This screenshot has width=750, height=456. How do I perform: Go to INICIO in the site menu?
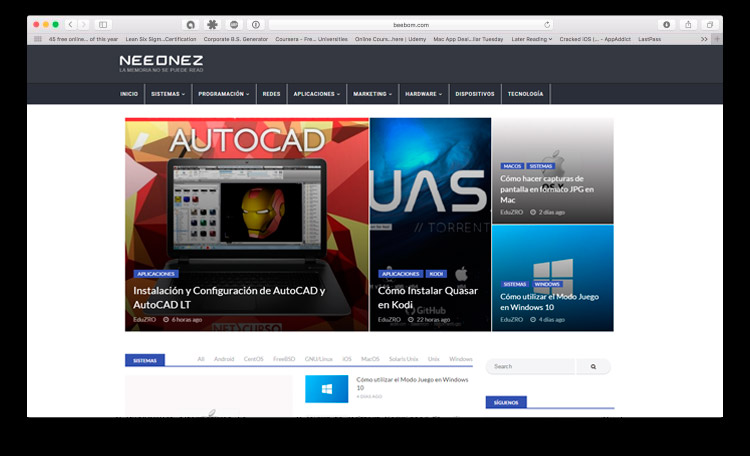(x=129, y=94)
